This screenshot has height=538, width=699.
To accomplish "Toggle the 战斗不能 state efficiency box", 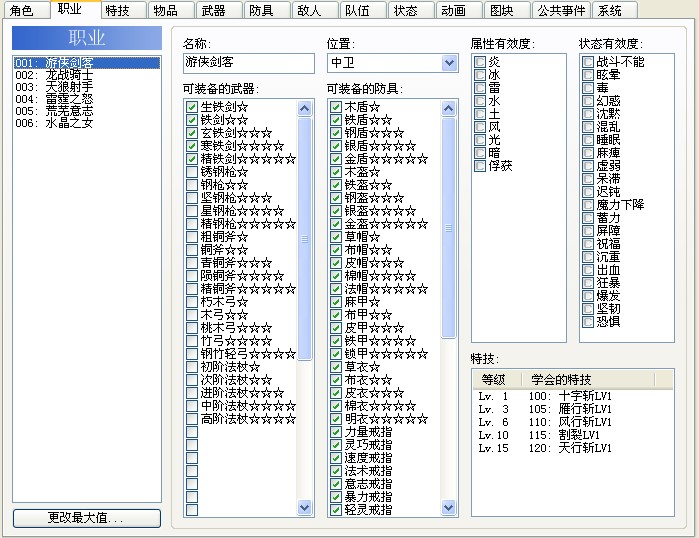I will pos(588,62).
